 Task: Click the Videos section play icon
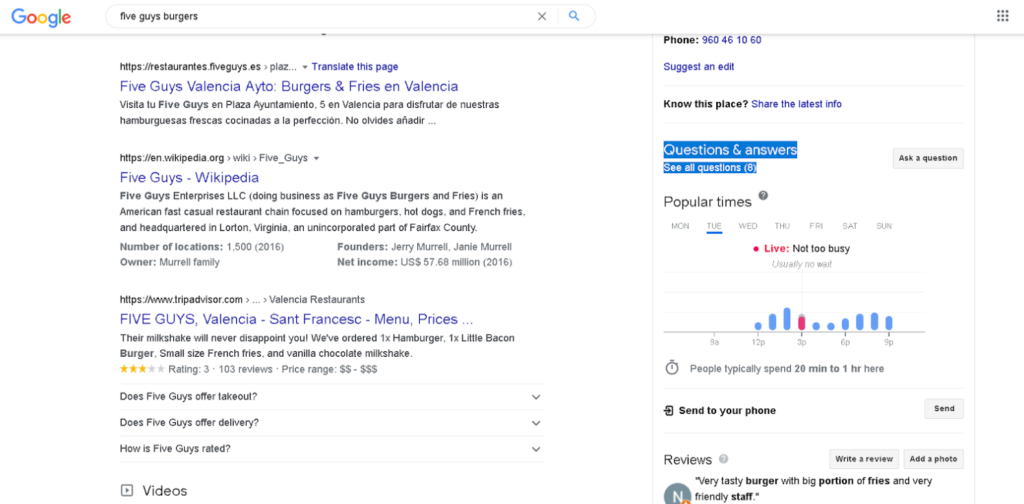[x=127, y=490]
